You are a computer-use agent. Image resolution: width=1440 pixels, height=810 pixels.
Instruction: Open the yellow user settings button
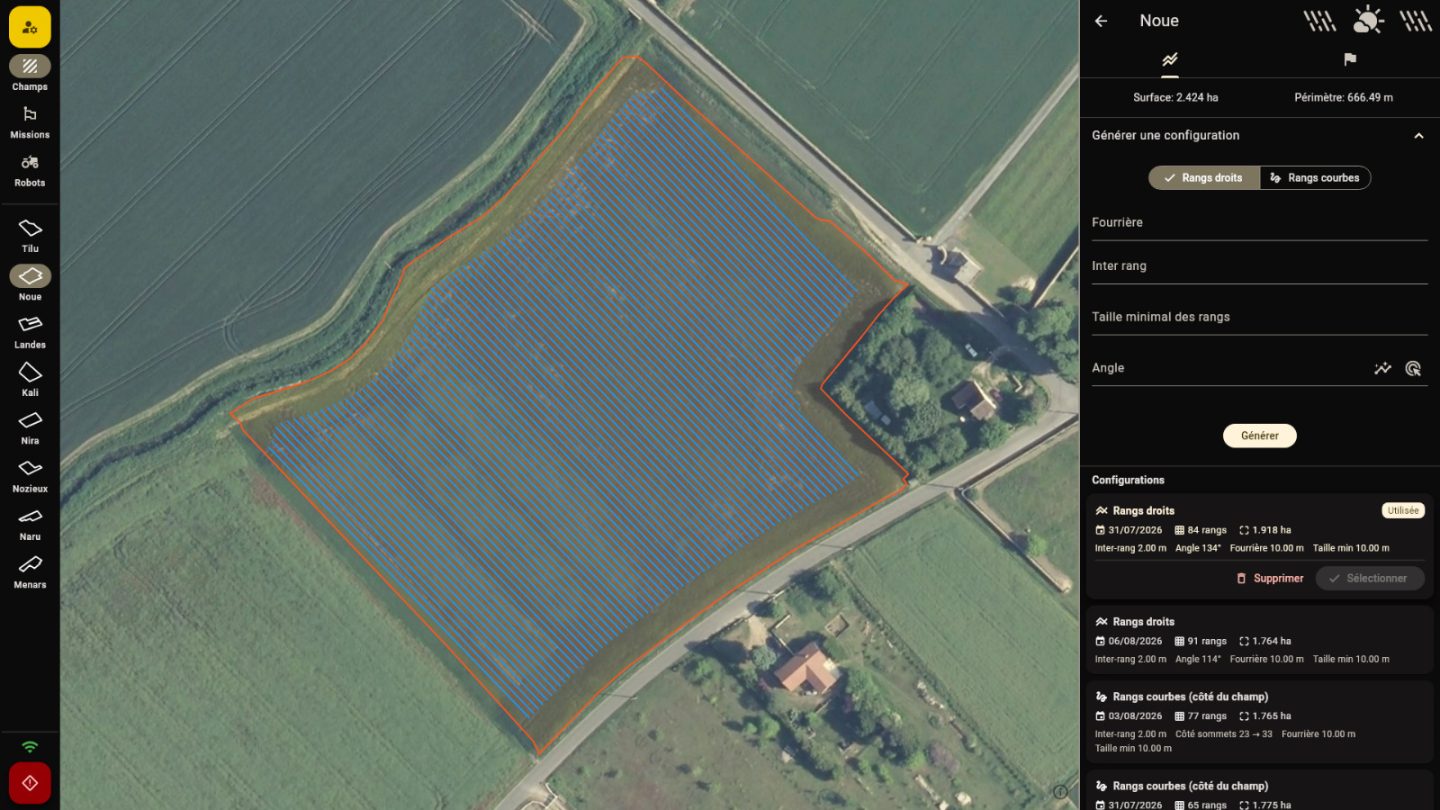click(x=30, y=27)
